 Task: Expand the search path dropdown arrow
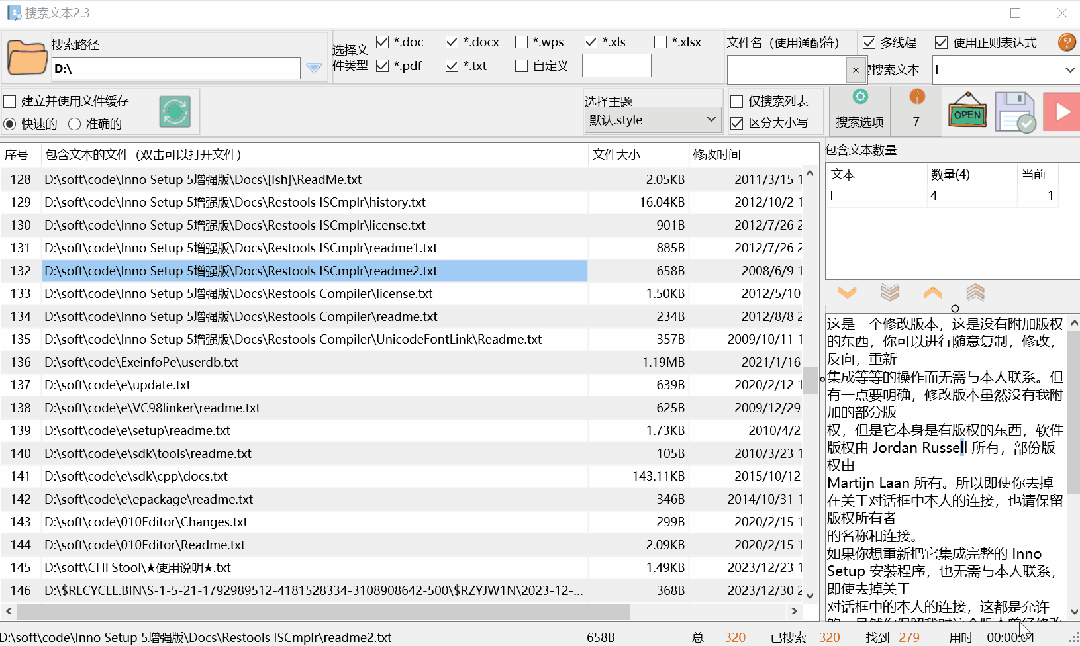(x=314, y=69)
